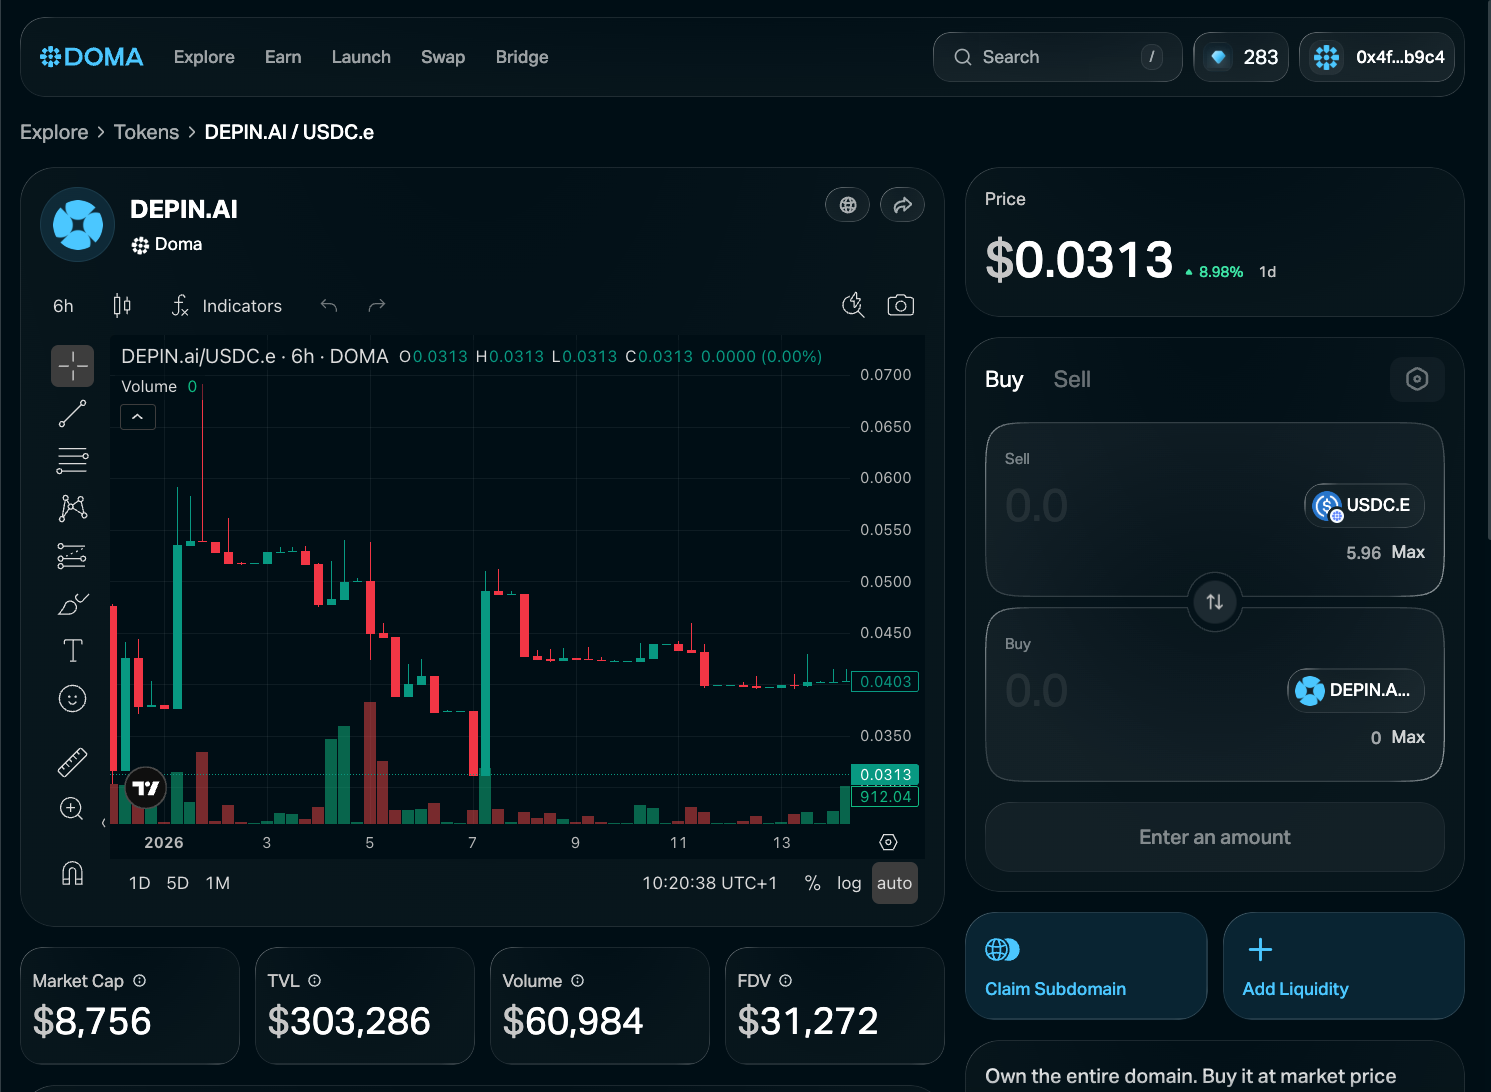Open the Earn menu in navbar
Viewport: 1491px width, 1092px height.
pyautogui.click(x=283, y=57)
